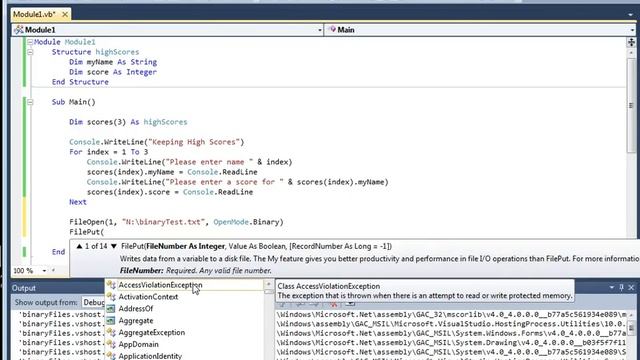
Task: Open Output panel window position menu arrow
Action: (611, 288)
